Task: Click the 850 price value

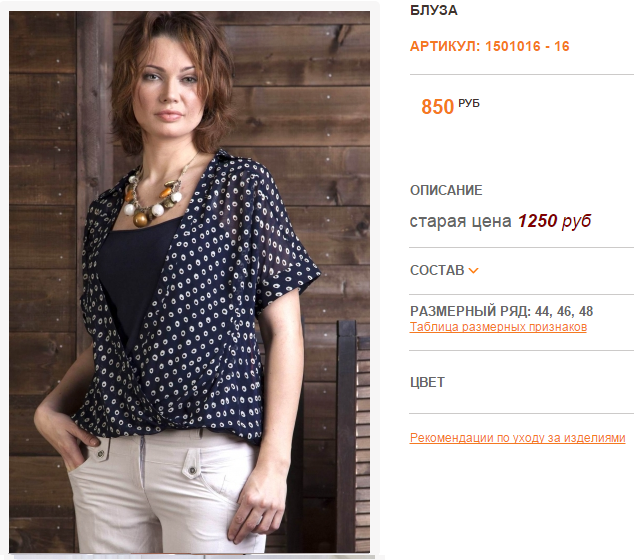Action: click(437, 107)
